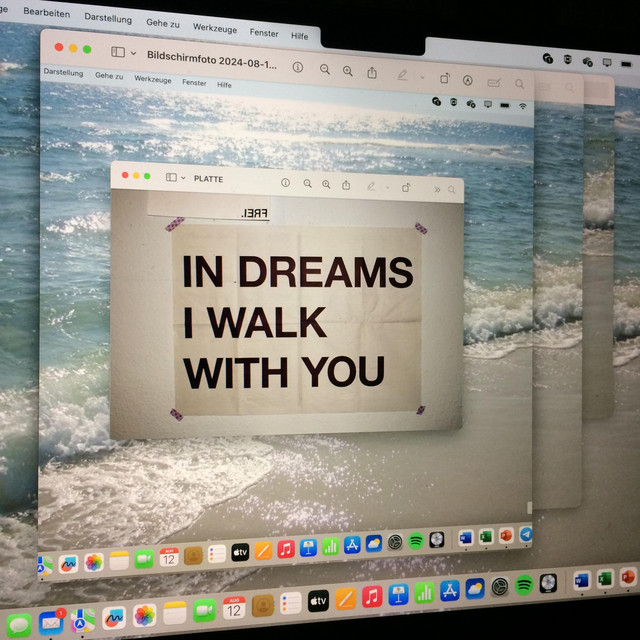Click the 'IN DREAMS I WALK WITH YOU' poster image

pos(298,321)
